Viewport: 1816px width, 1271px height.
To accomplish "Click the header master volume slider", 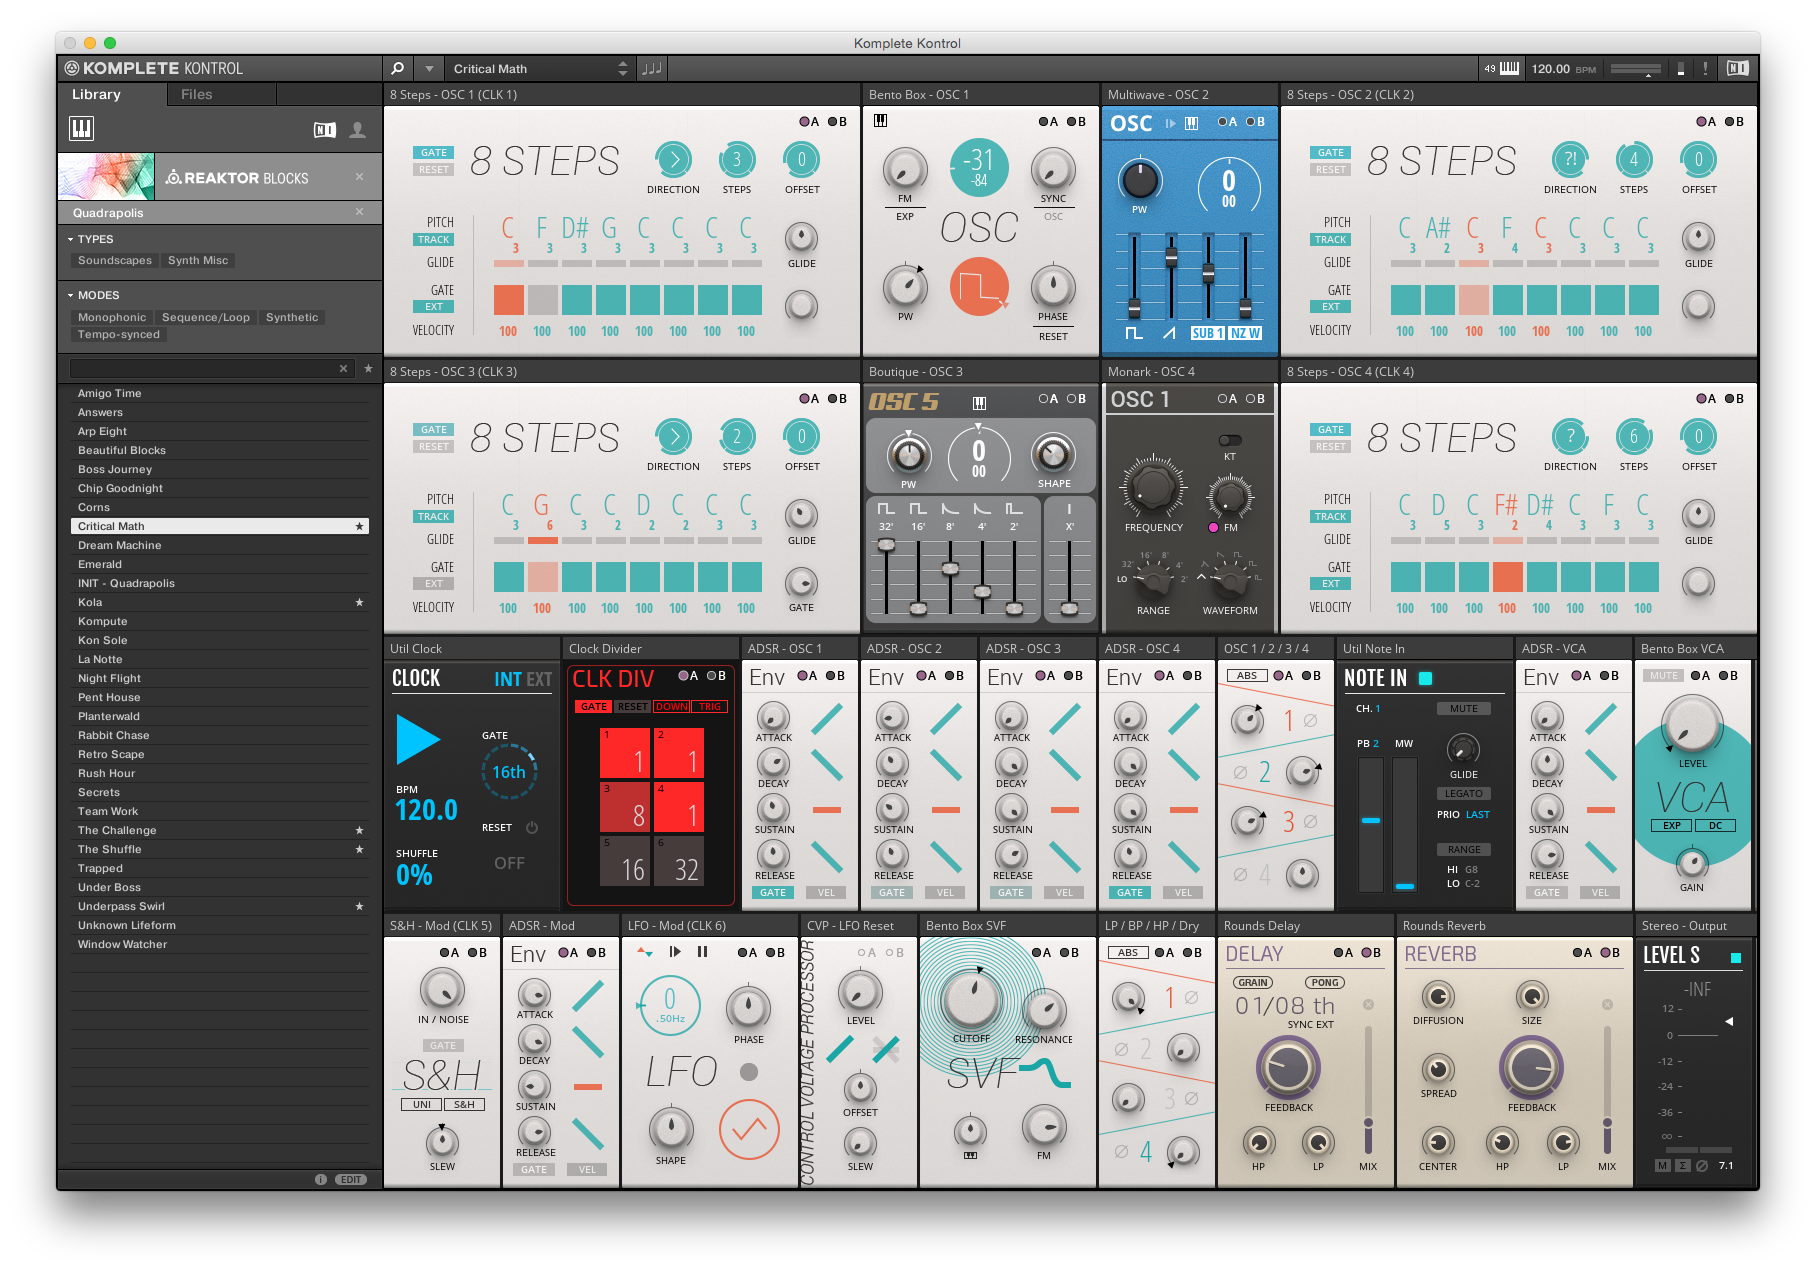I will pyautogui.click(x=1636, y=69).
